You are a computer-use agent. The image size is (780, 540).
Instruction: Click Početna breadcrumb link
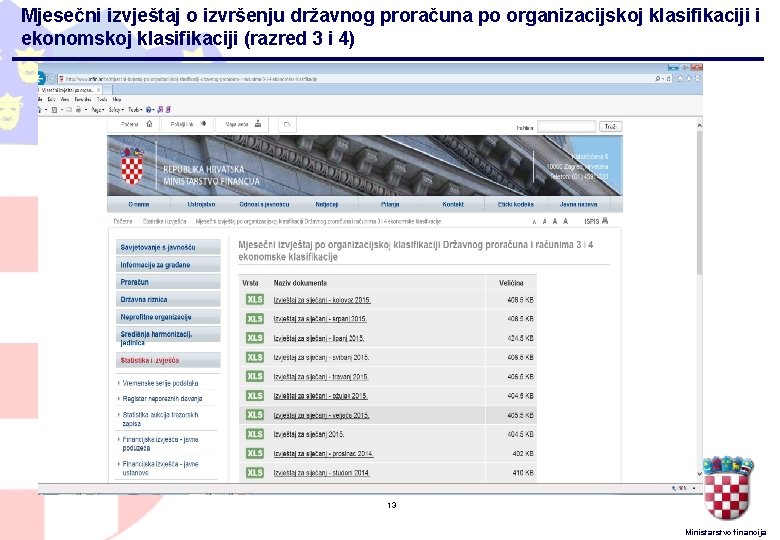click(x=123, y=221)
